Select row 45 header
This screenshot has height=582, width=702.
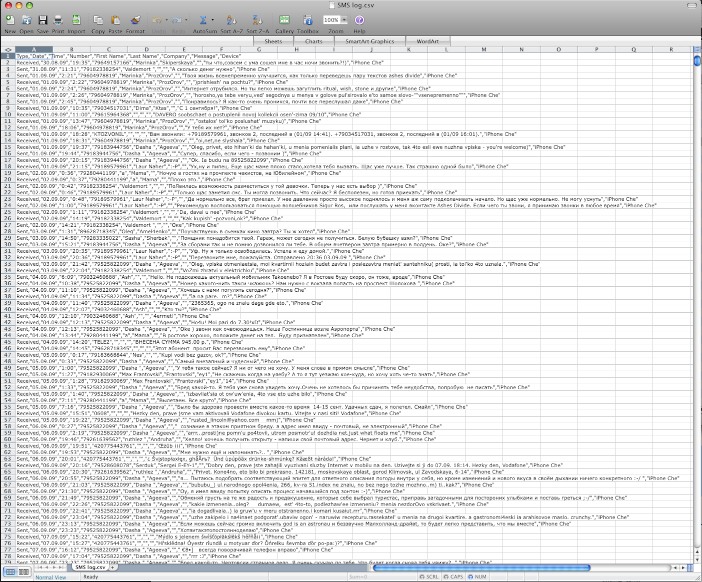(x=8, y=342)
